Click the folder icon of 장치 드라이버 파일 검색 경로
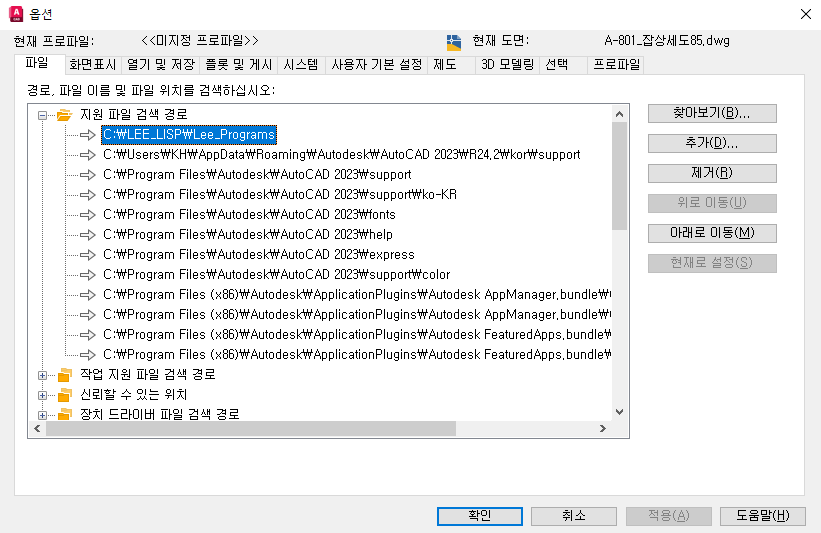This screenshot has width=821, height=533. tap(65, 415)
